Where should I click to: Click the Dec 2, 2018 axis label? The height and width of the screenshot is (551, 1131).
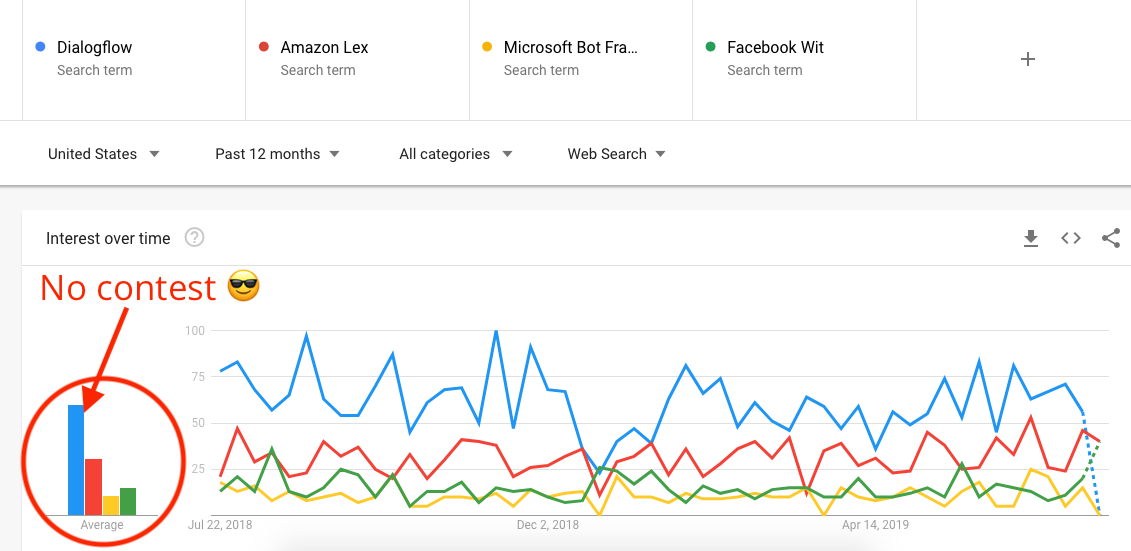point(547,525)
